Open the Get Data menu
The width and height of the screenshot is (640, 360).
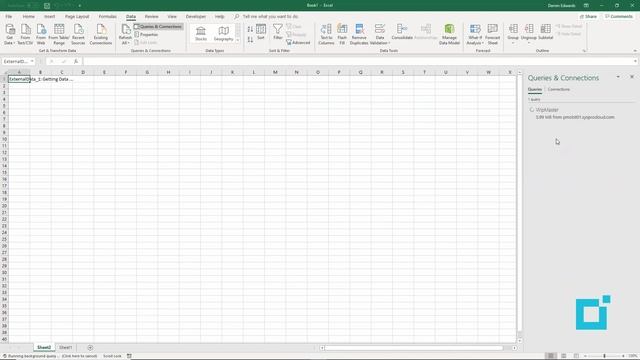[x=9, y=34]
